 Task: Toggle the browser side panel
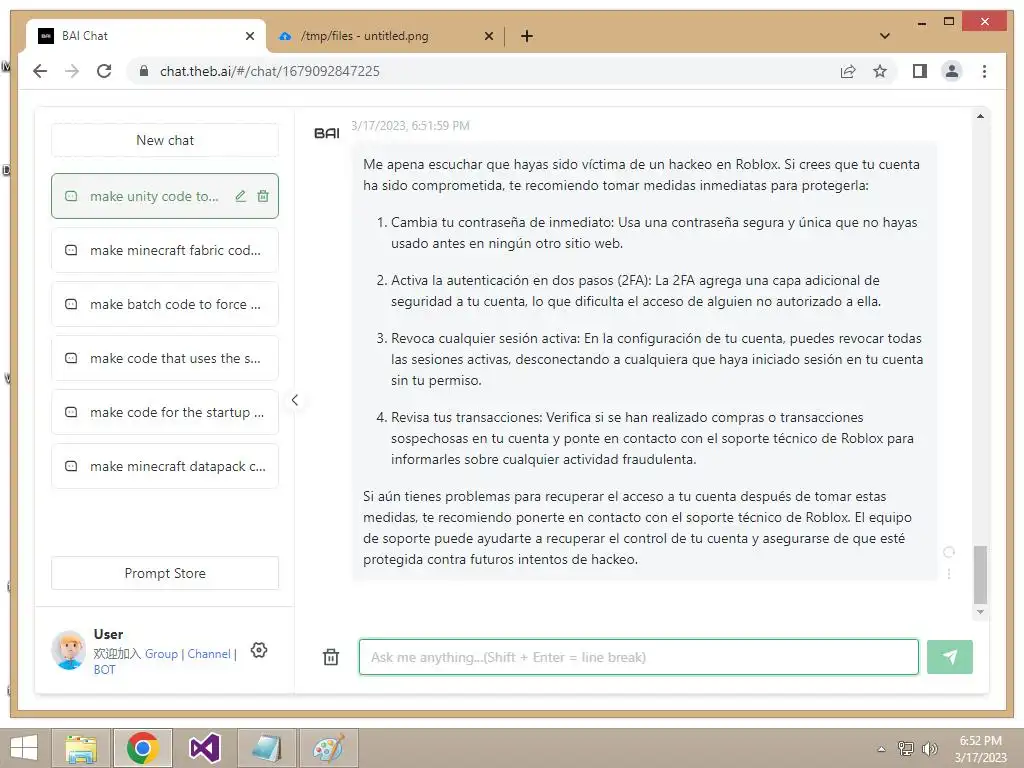pyautogui.click(x=920, y=71)
